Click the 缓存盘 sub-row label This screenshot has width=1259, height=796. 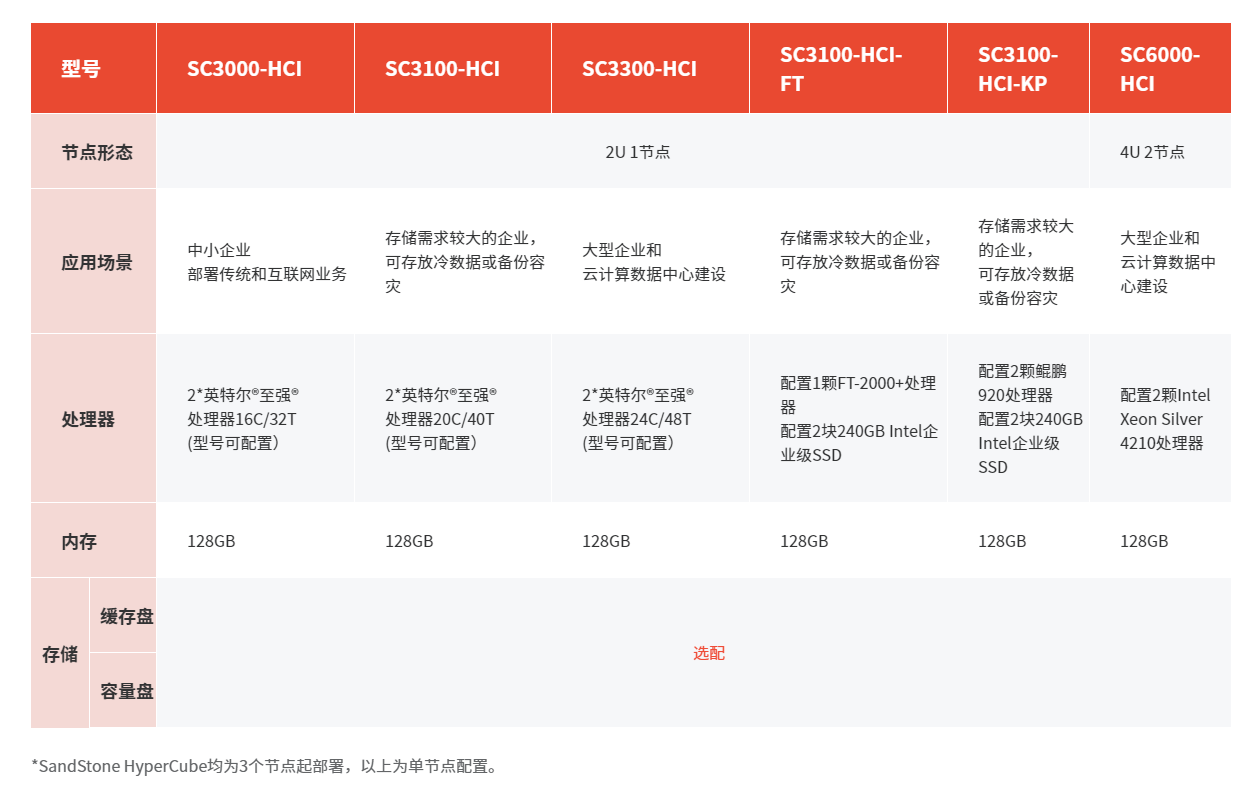[126, 616]
